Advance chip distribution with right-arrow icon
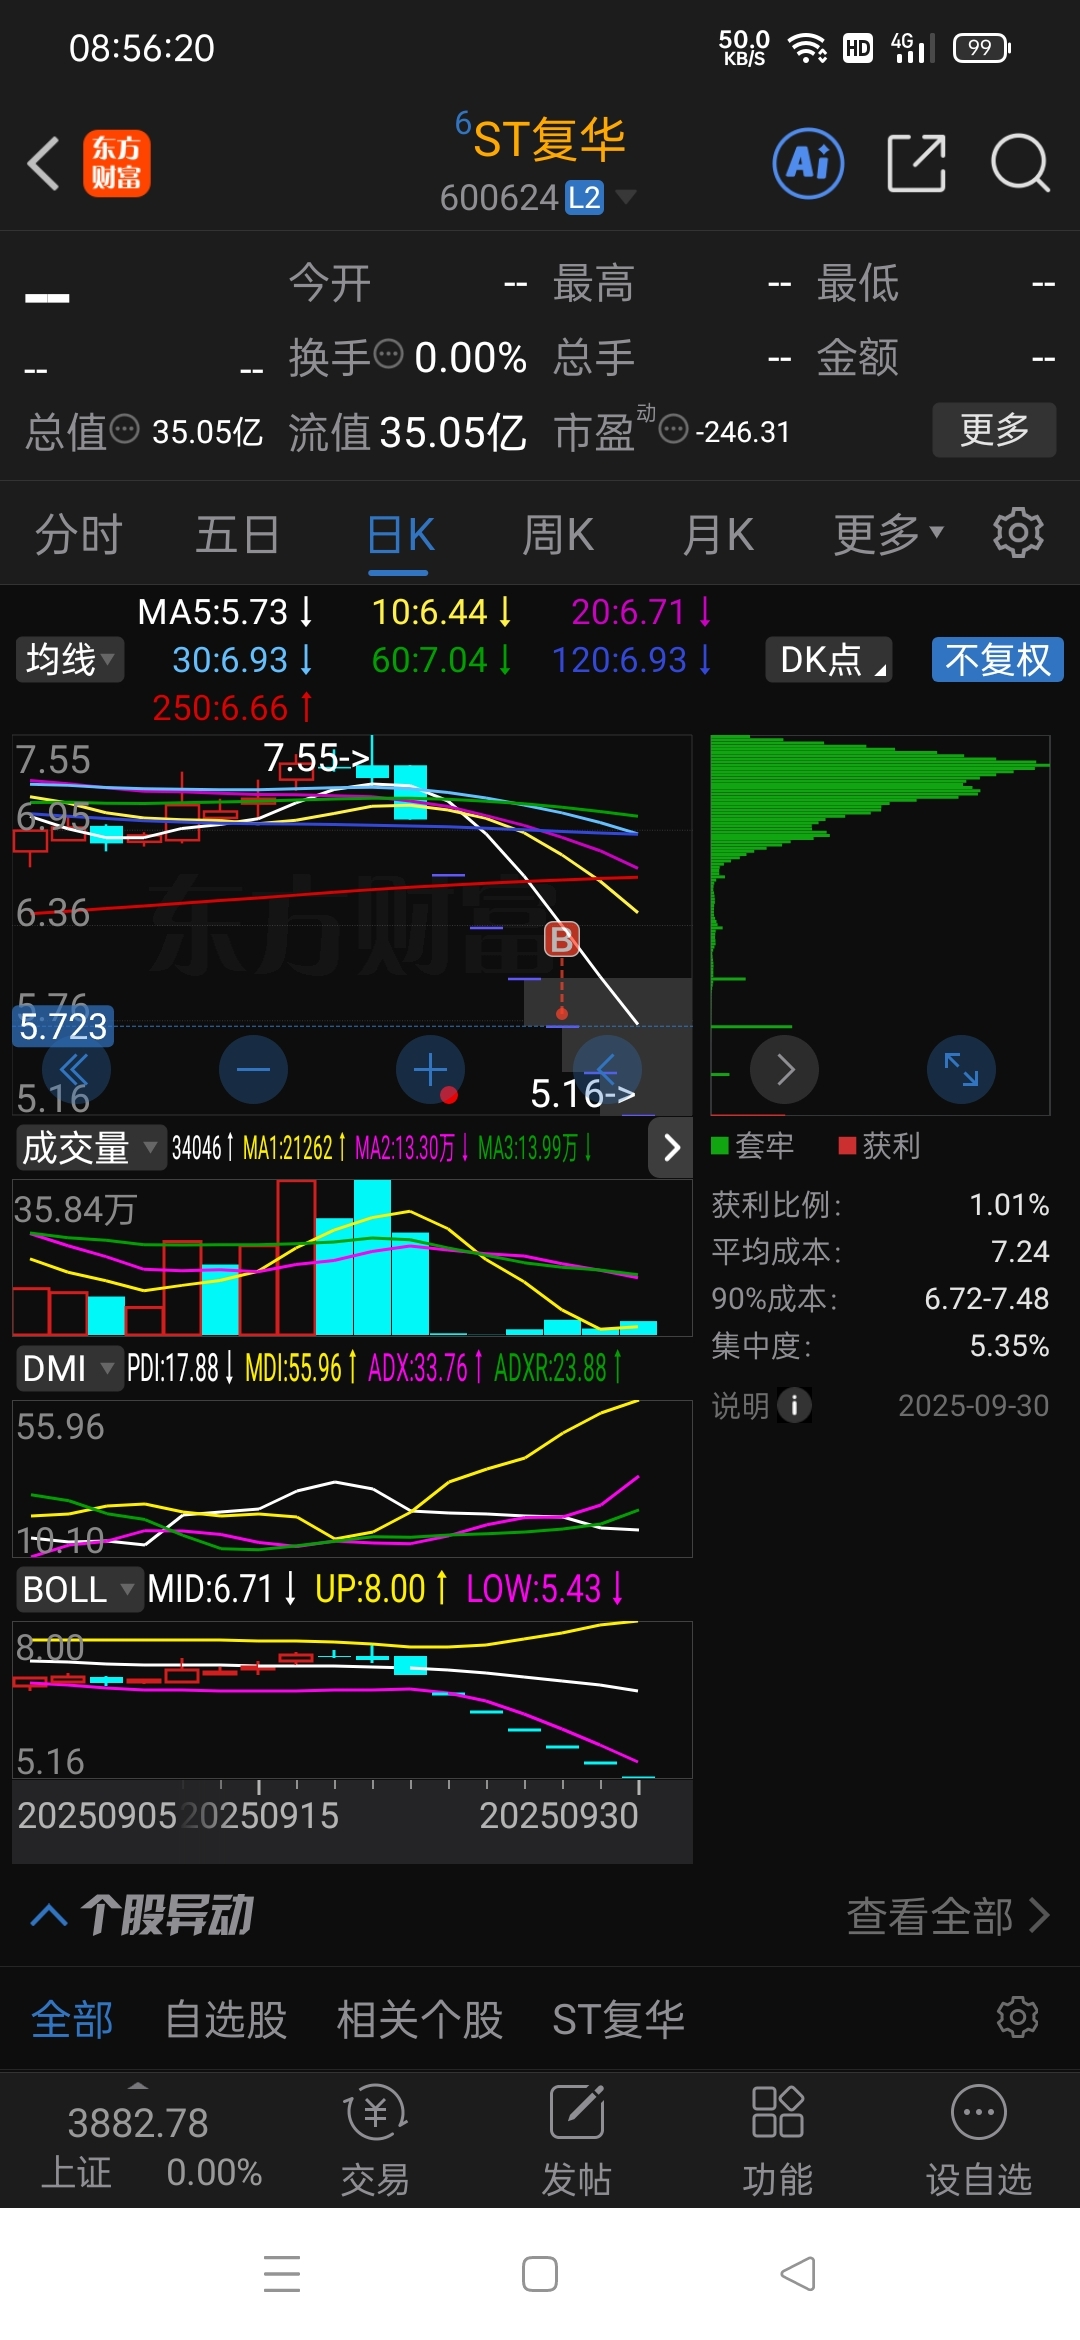The image size is (1080, 2340). click(x=784, y=1069)
